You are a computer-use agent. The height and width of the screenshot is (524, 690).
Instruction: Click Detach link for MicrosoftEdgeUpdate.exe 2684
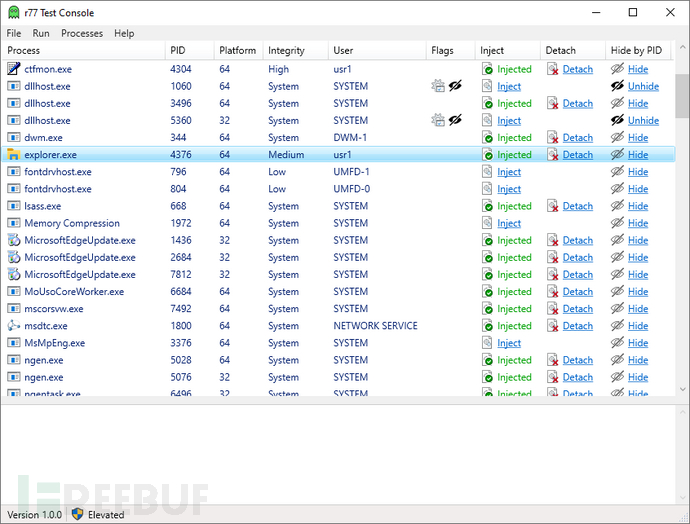577,257
